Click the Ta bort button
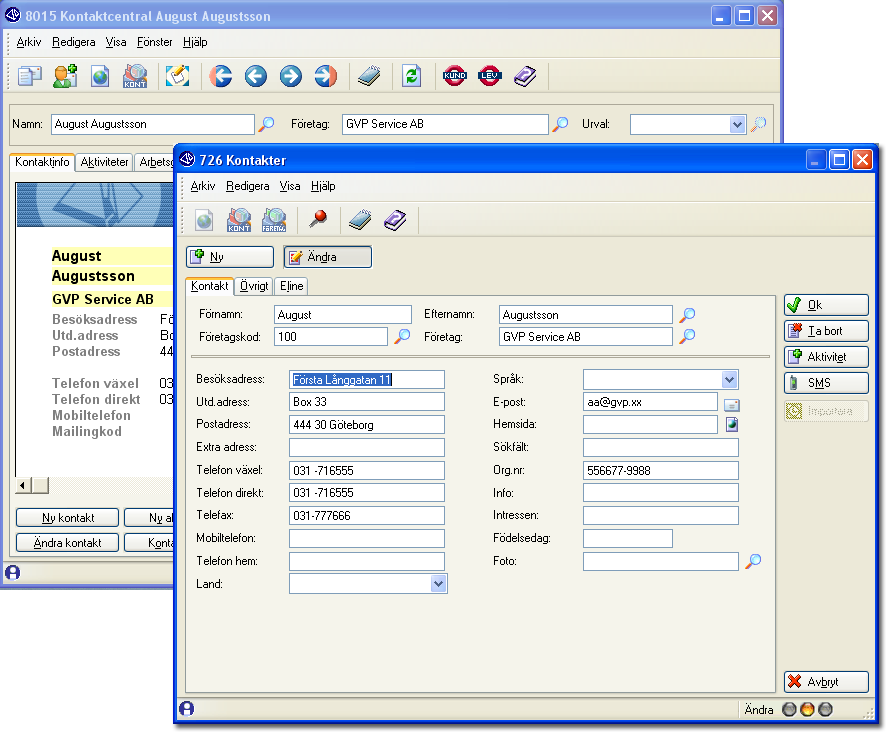This screenshot has width=890, height=742. coord(826,331)
